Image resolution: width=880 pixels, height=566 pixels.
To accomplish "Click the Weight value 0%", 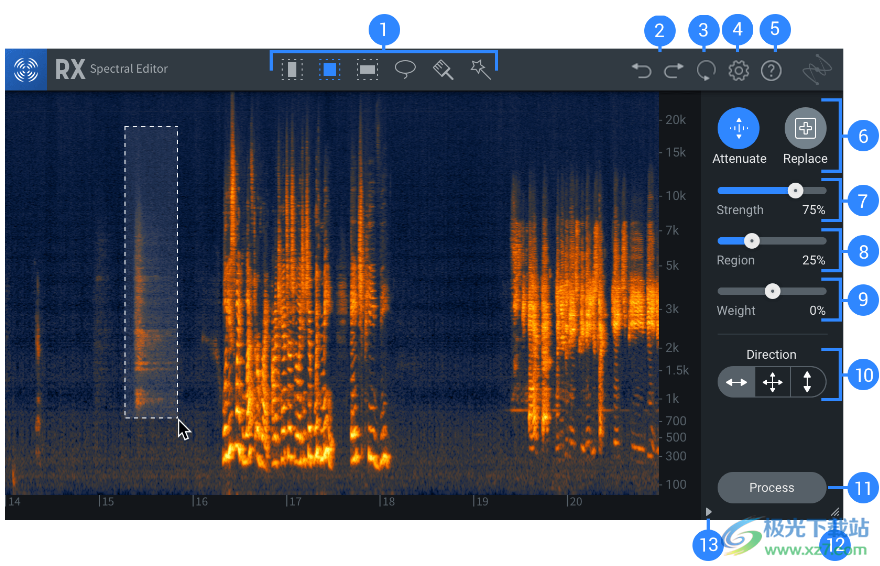I will (817, 311).
